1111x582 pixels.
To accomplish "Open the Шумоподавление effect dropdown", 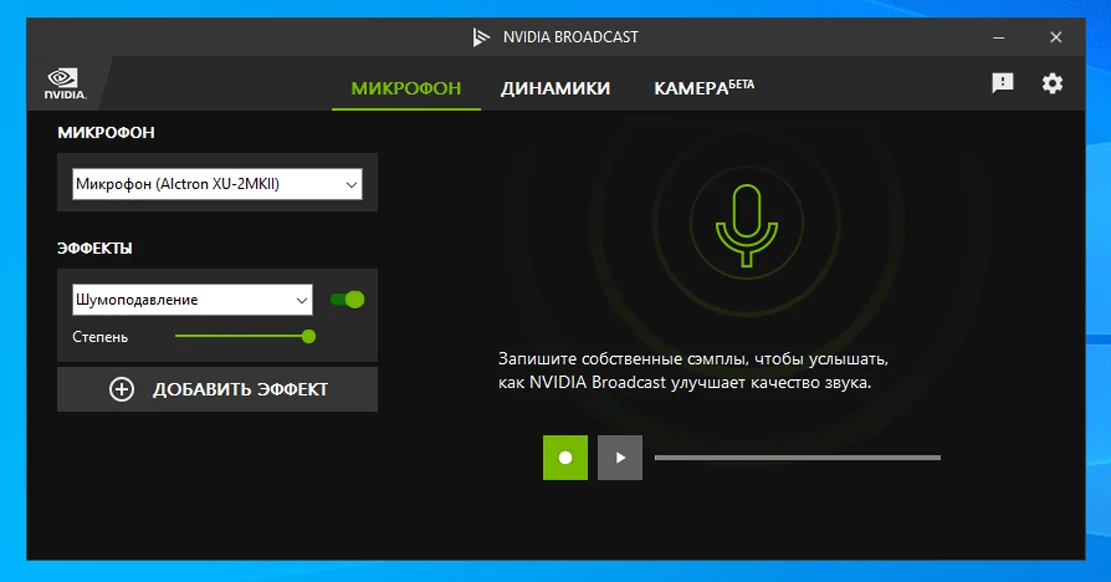I will (192, 300).
